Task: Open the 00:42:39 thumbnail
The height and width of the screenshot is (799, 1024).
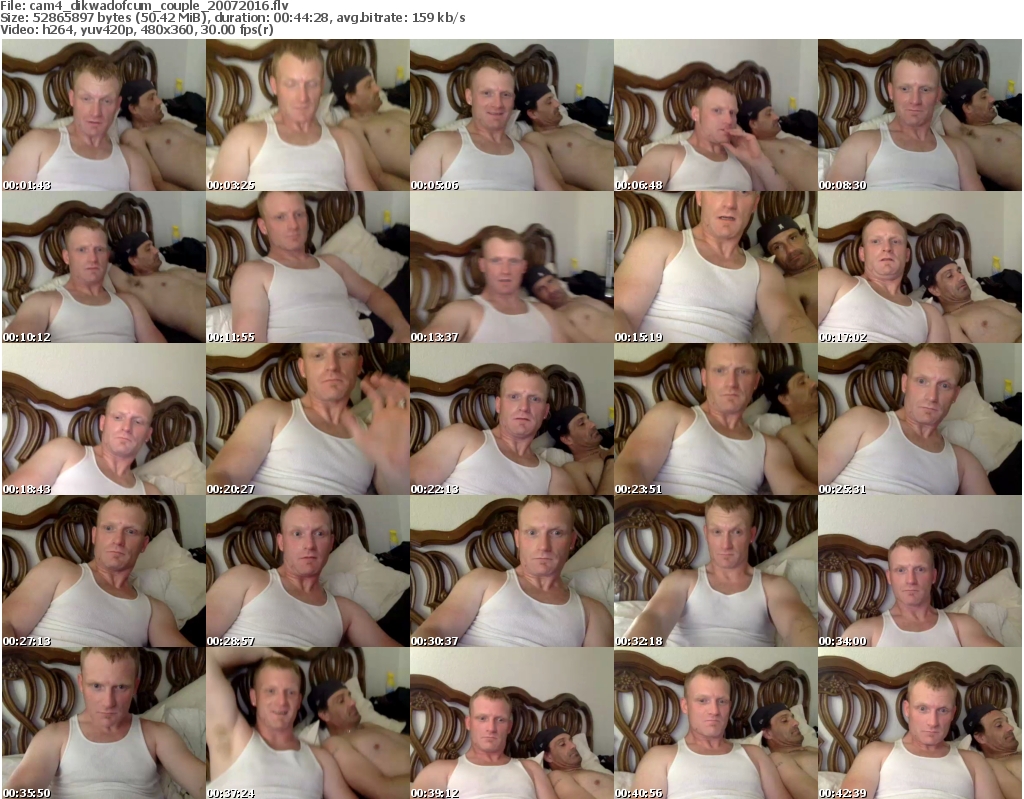Action: pos(920,723)
